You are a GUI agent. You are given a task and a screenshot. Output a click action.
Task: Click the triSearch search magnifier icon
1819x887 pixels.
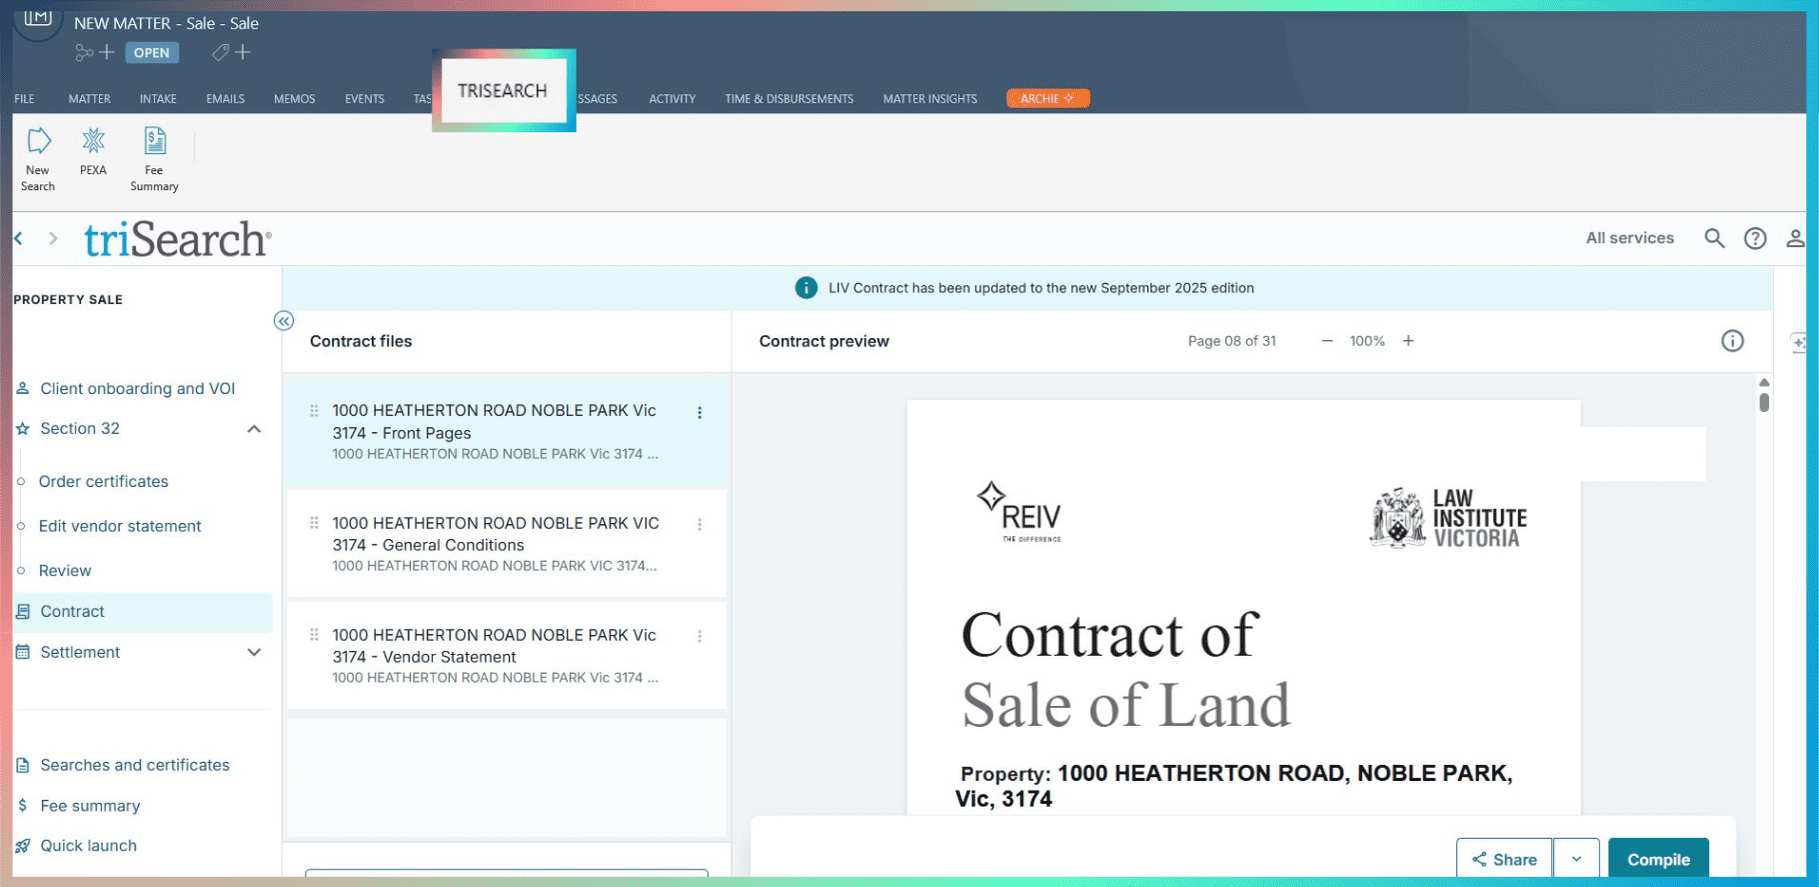tap(1714, 238)
